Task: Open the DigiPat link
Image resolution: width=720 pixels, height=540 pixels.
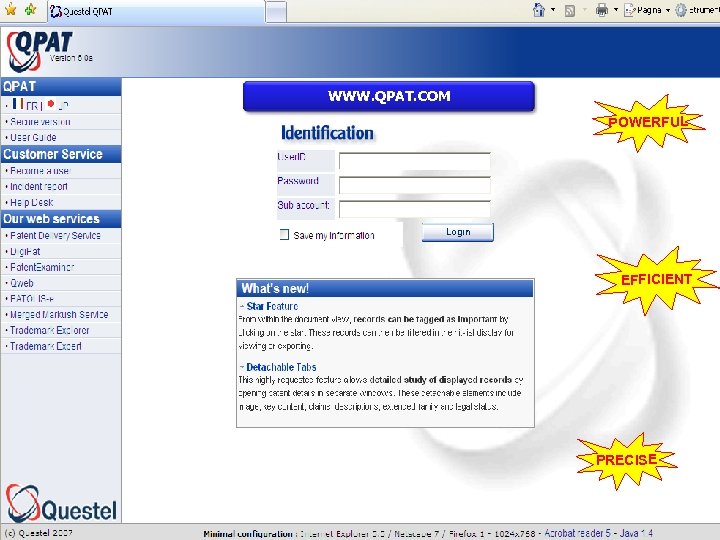Action: click(x=25, y=252)
